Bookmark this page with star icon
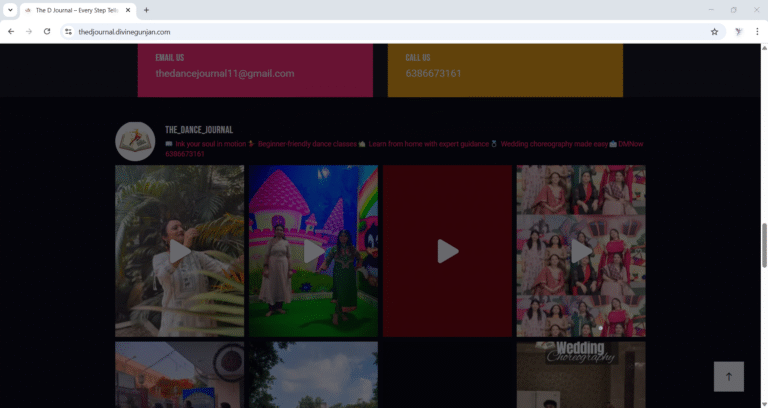The width and height of the screenshot is (768, 408). coord(714,32)
